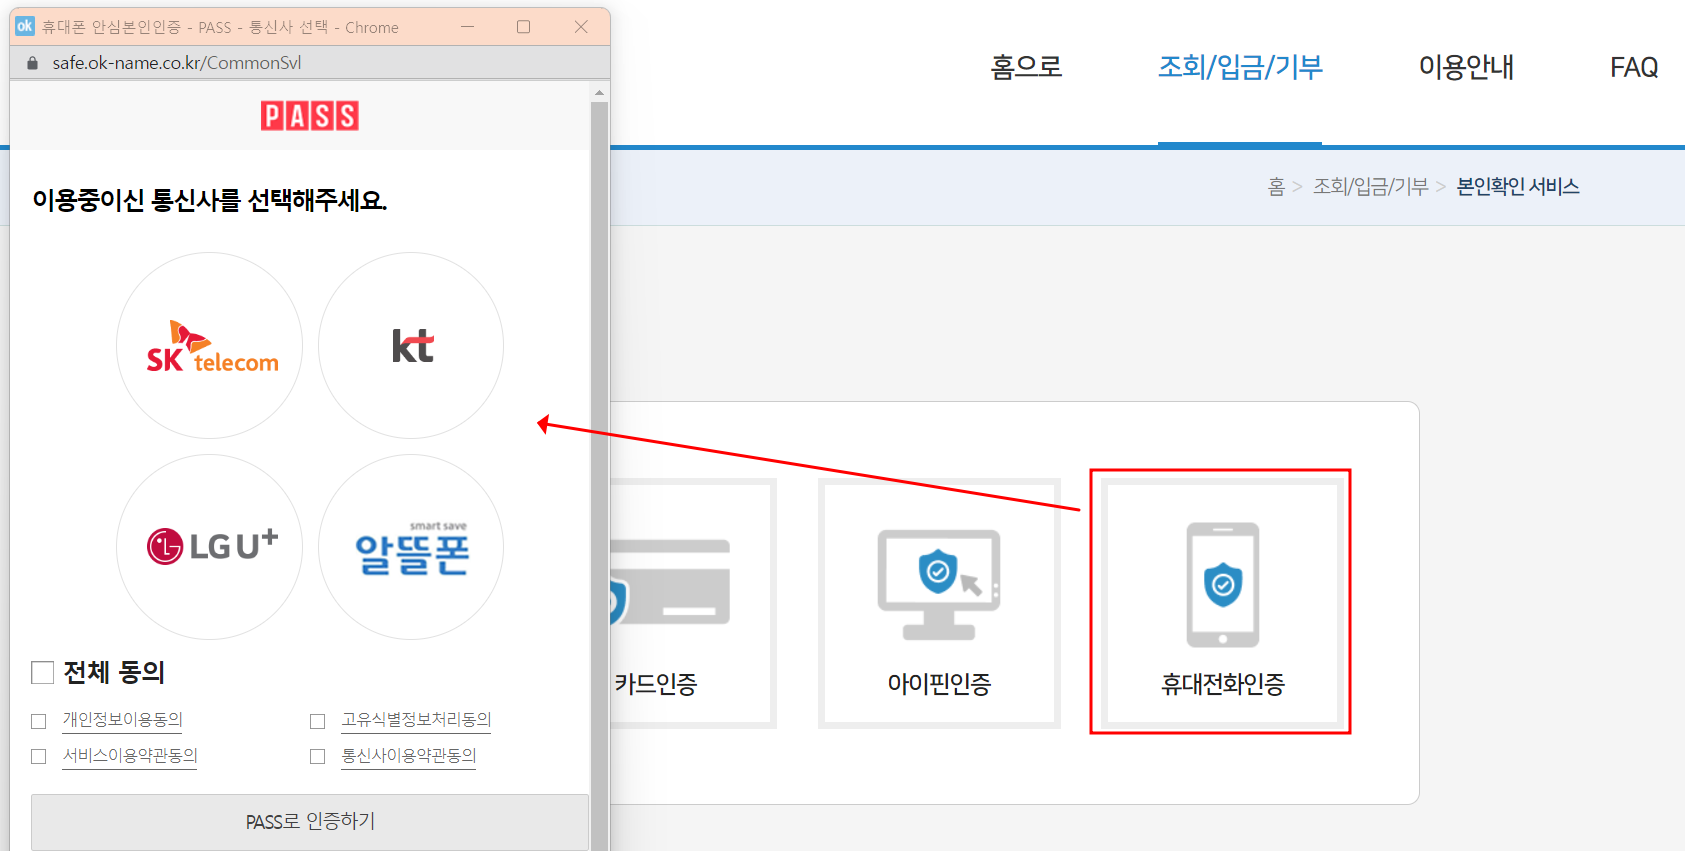Open the FAQ menu
Viewport: 1685px width, 851px height.
click(1634, 67)
